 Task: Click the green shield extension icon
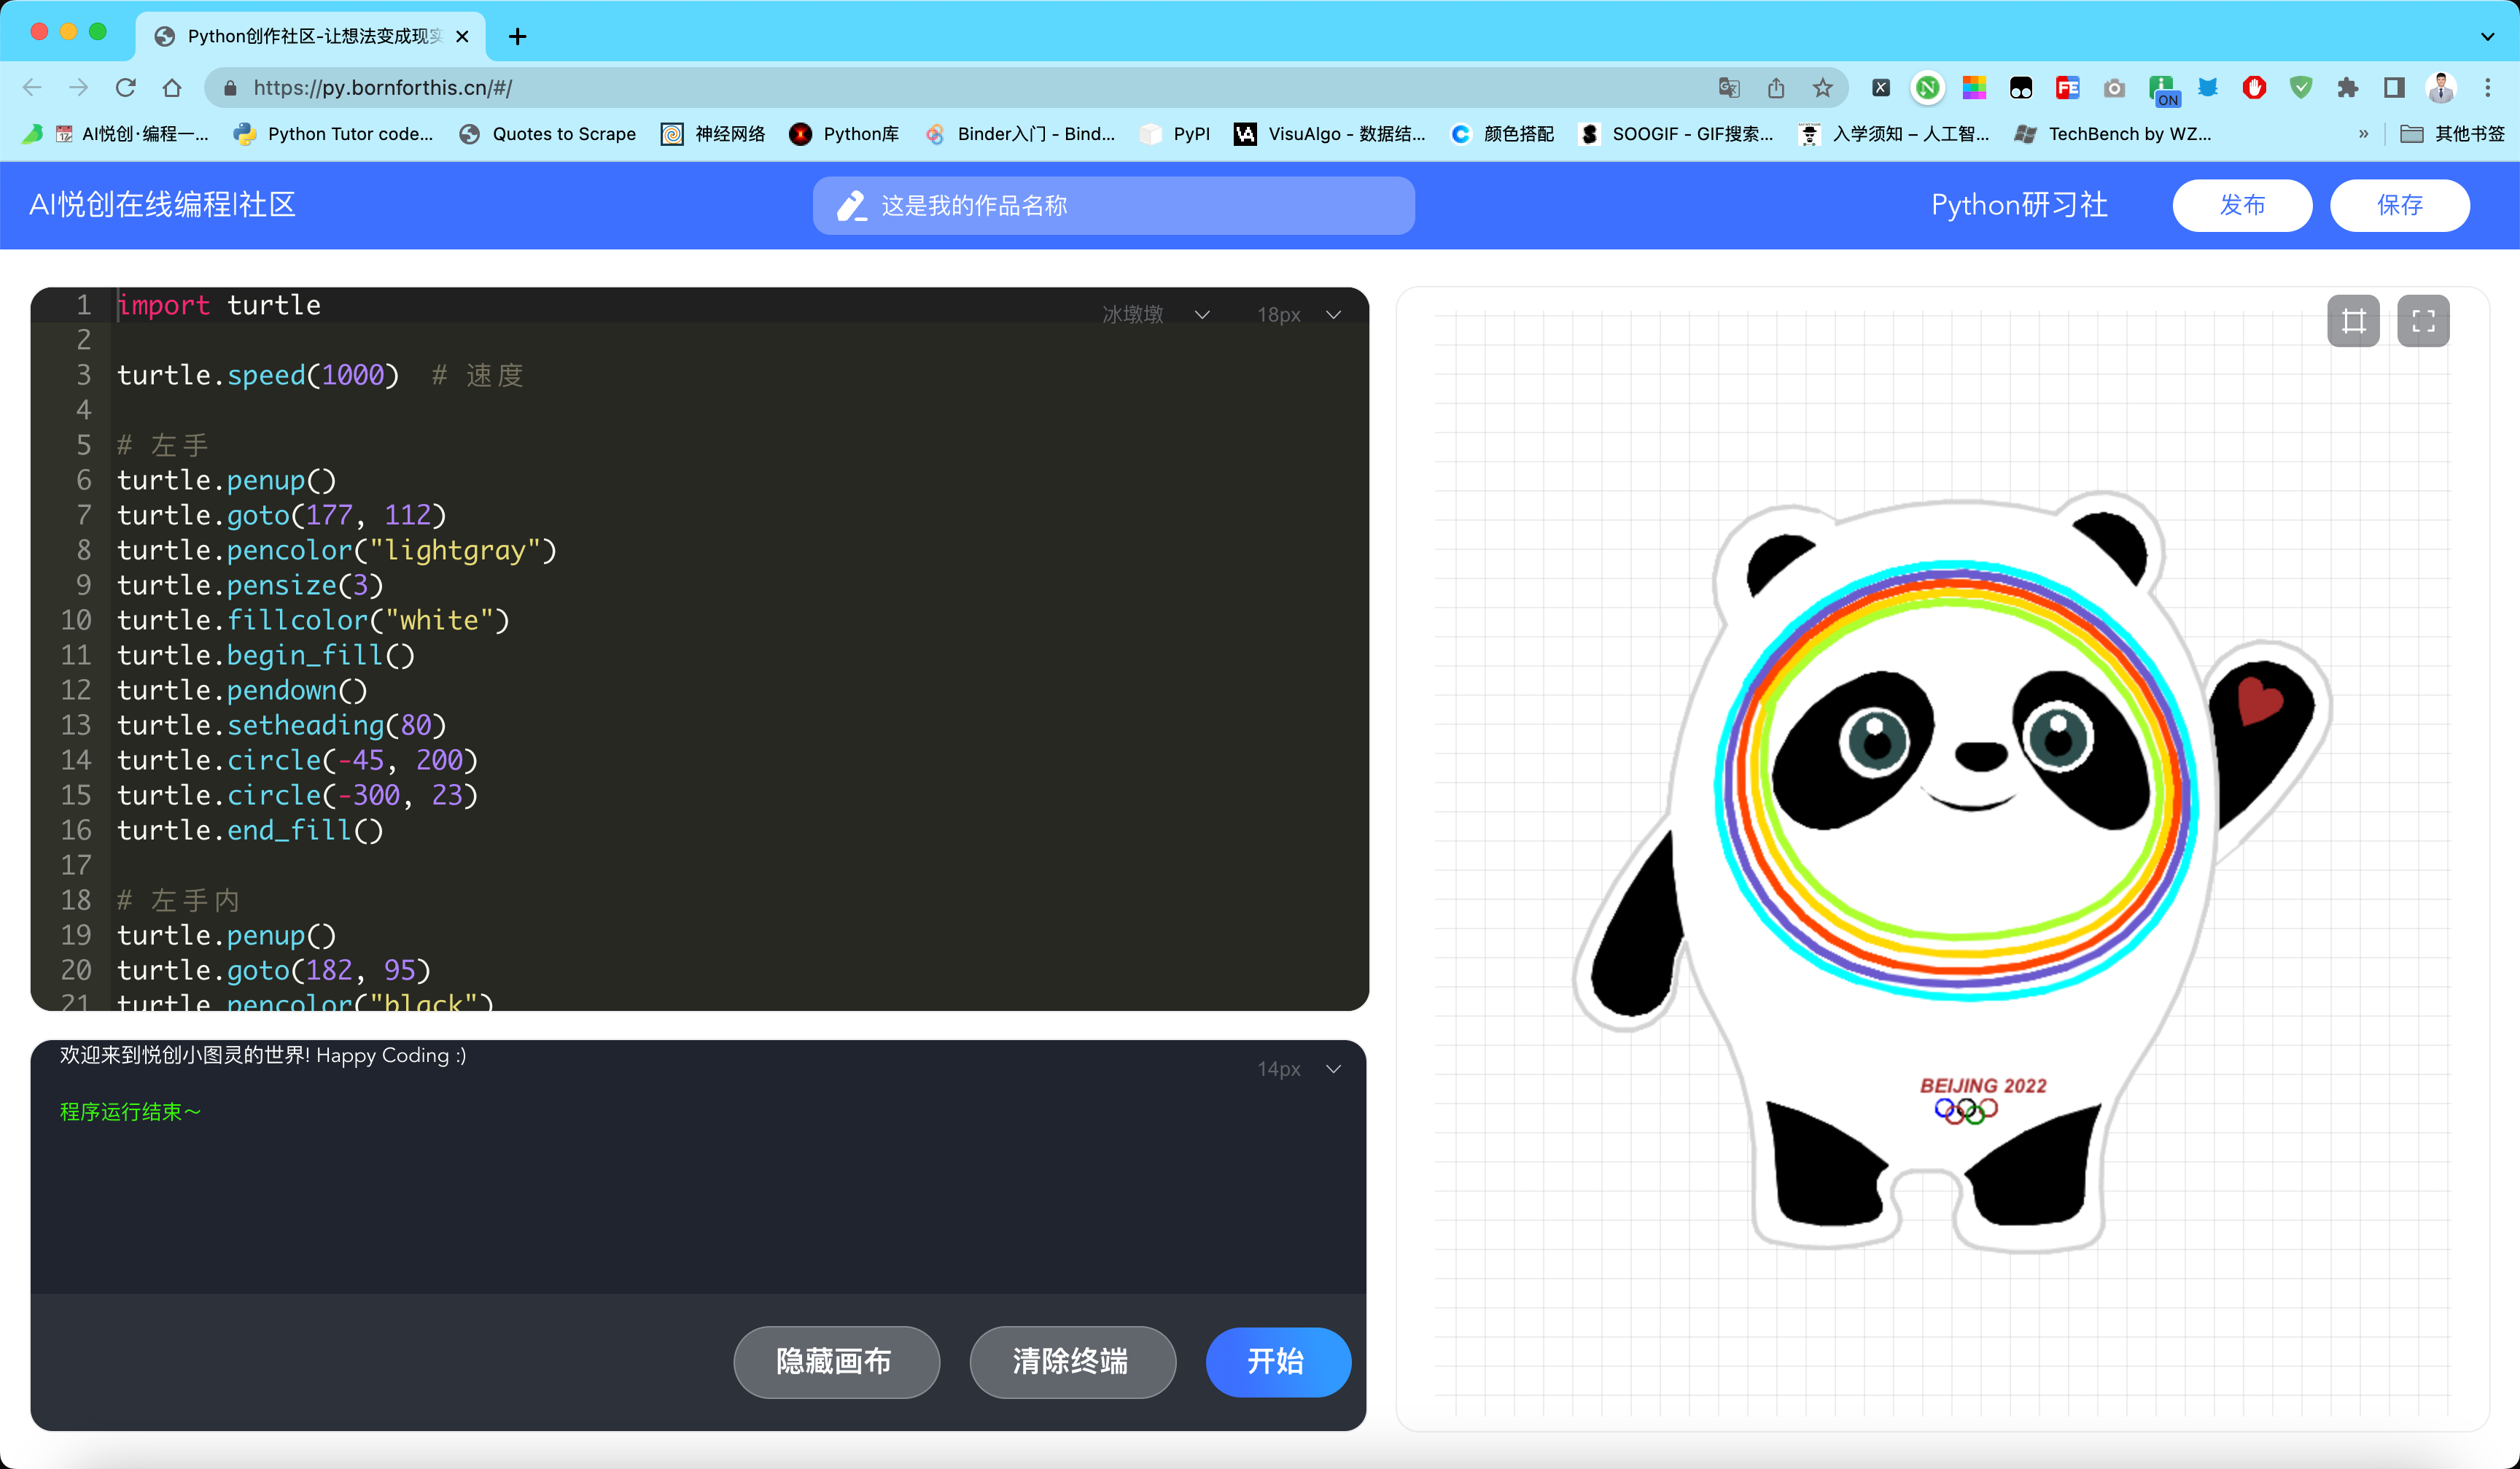(2301, 88)
